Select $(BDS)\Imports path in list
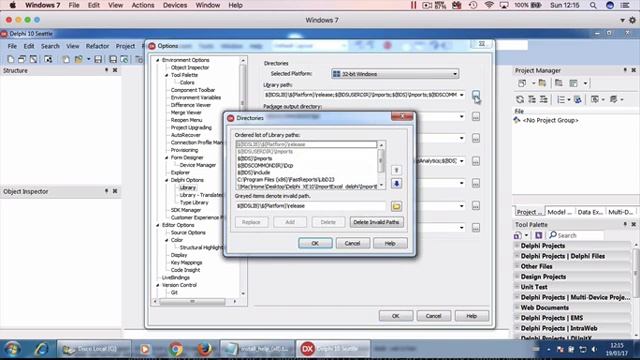 click(255, 158)
